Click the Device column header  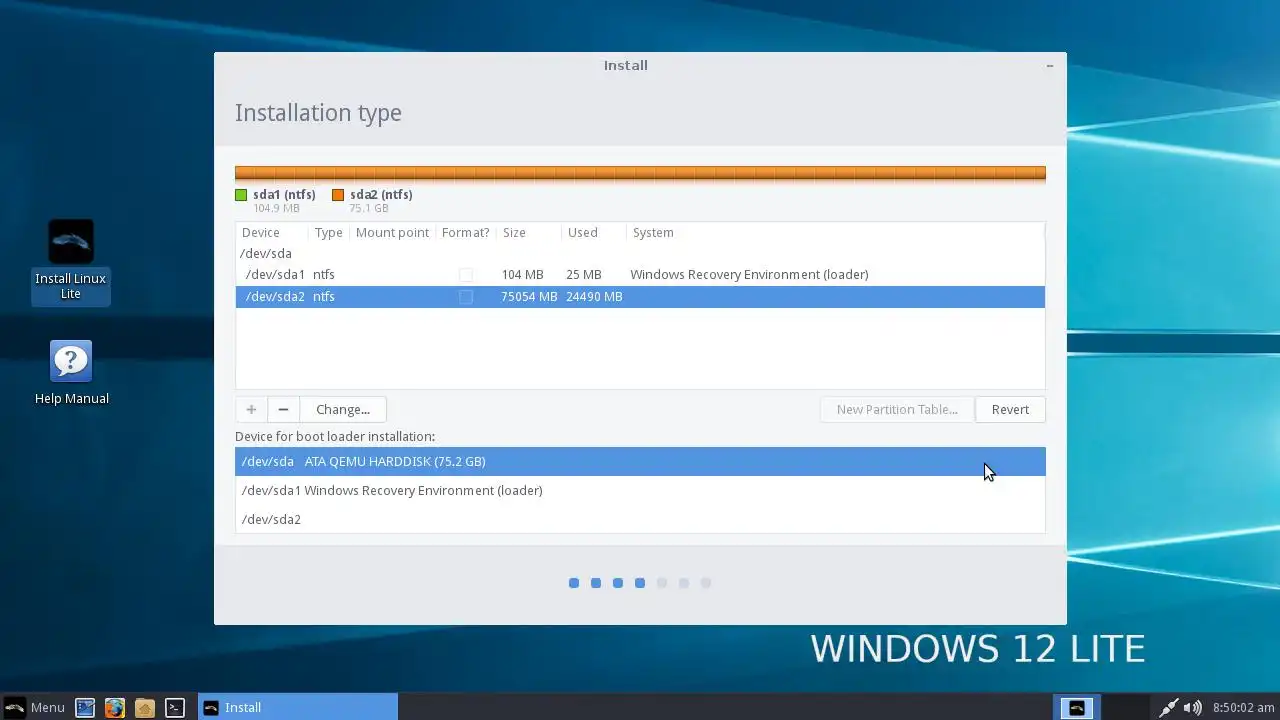tap(272, 232)
